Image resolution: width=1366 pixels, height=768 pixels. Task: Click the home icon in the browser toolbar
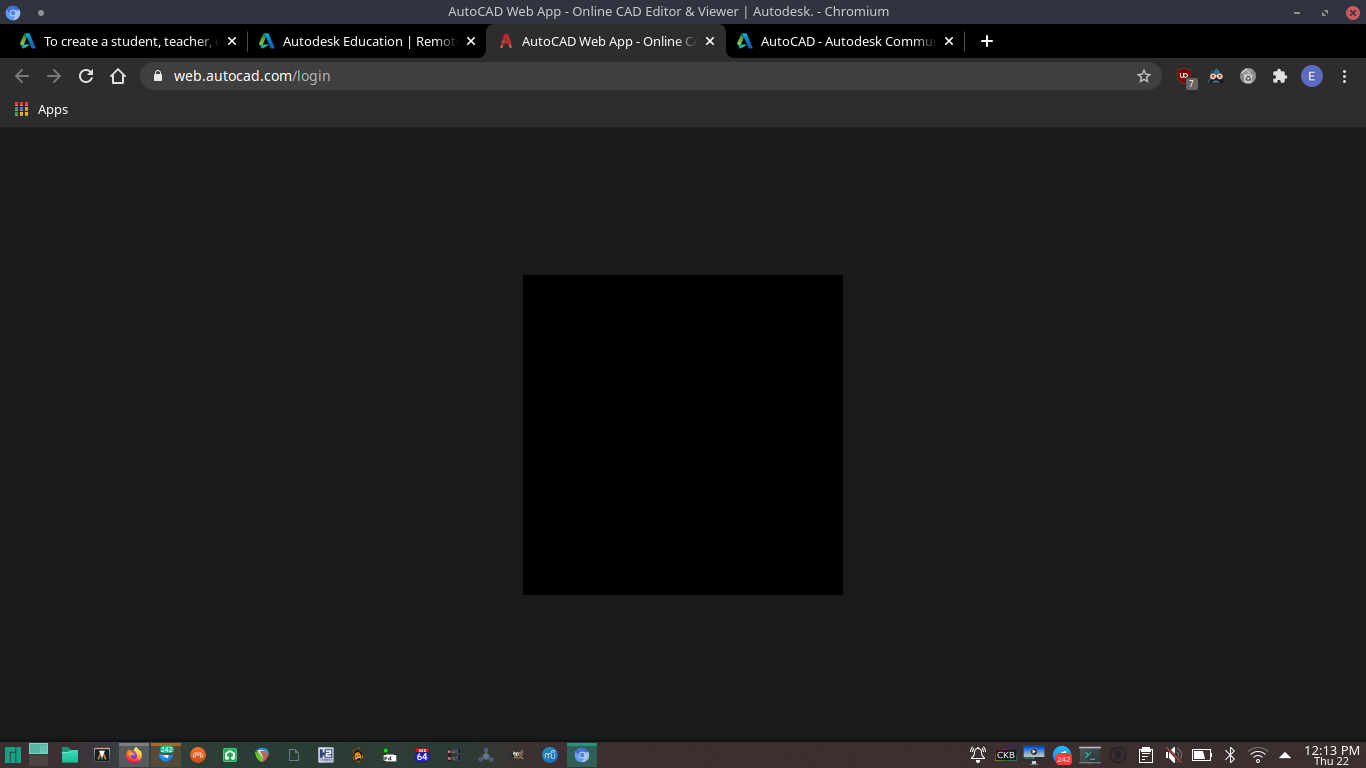tap(118, 75)
